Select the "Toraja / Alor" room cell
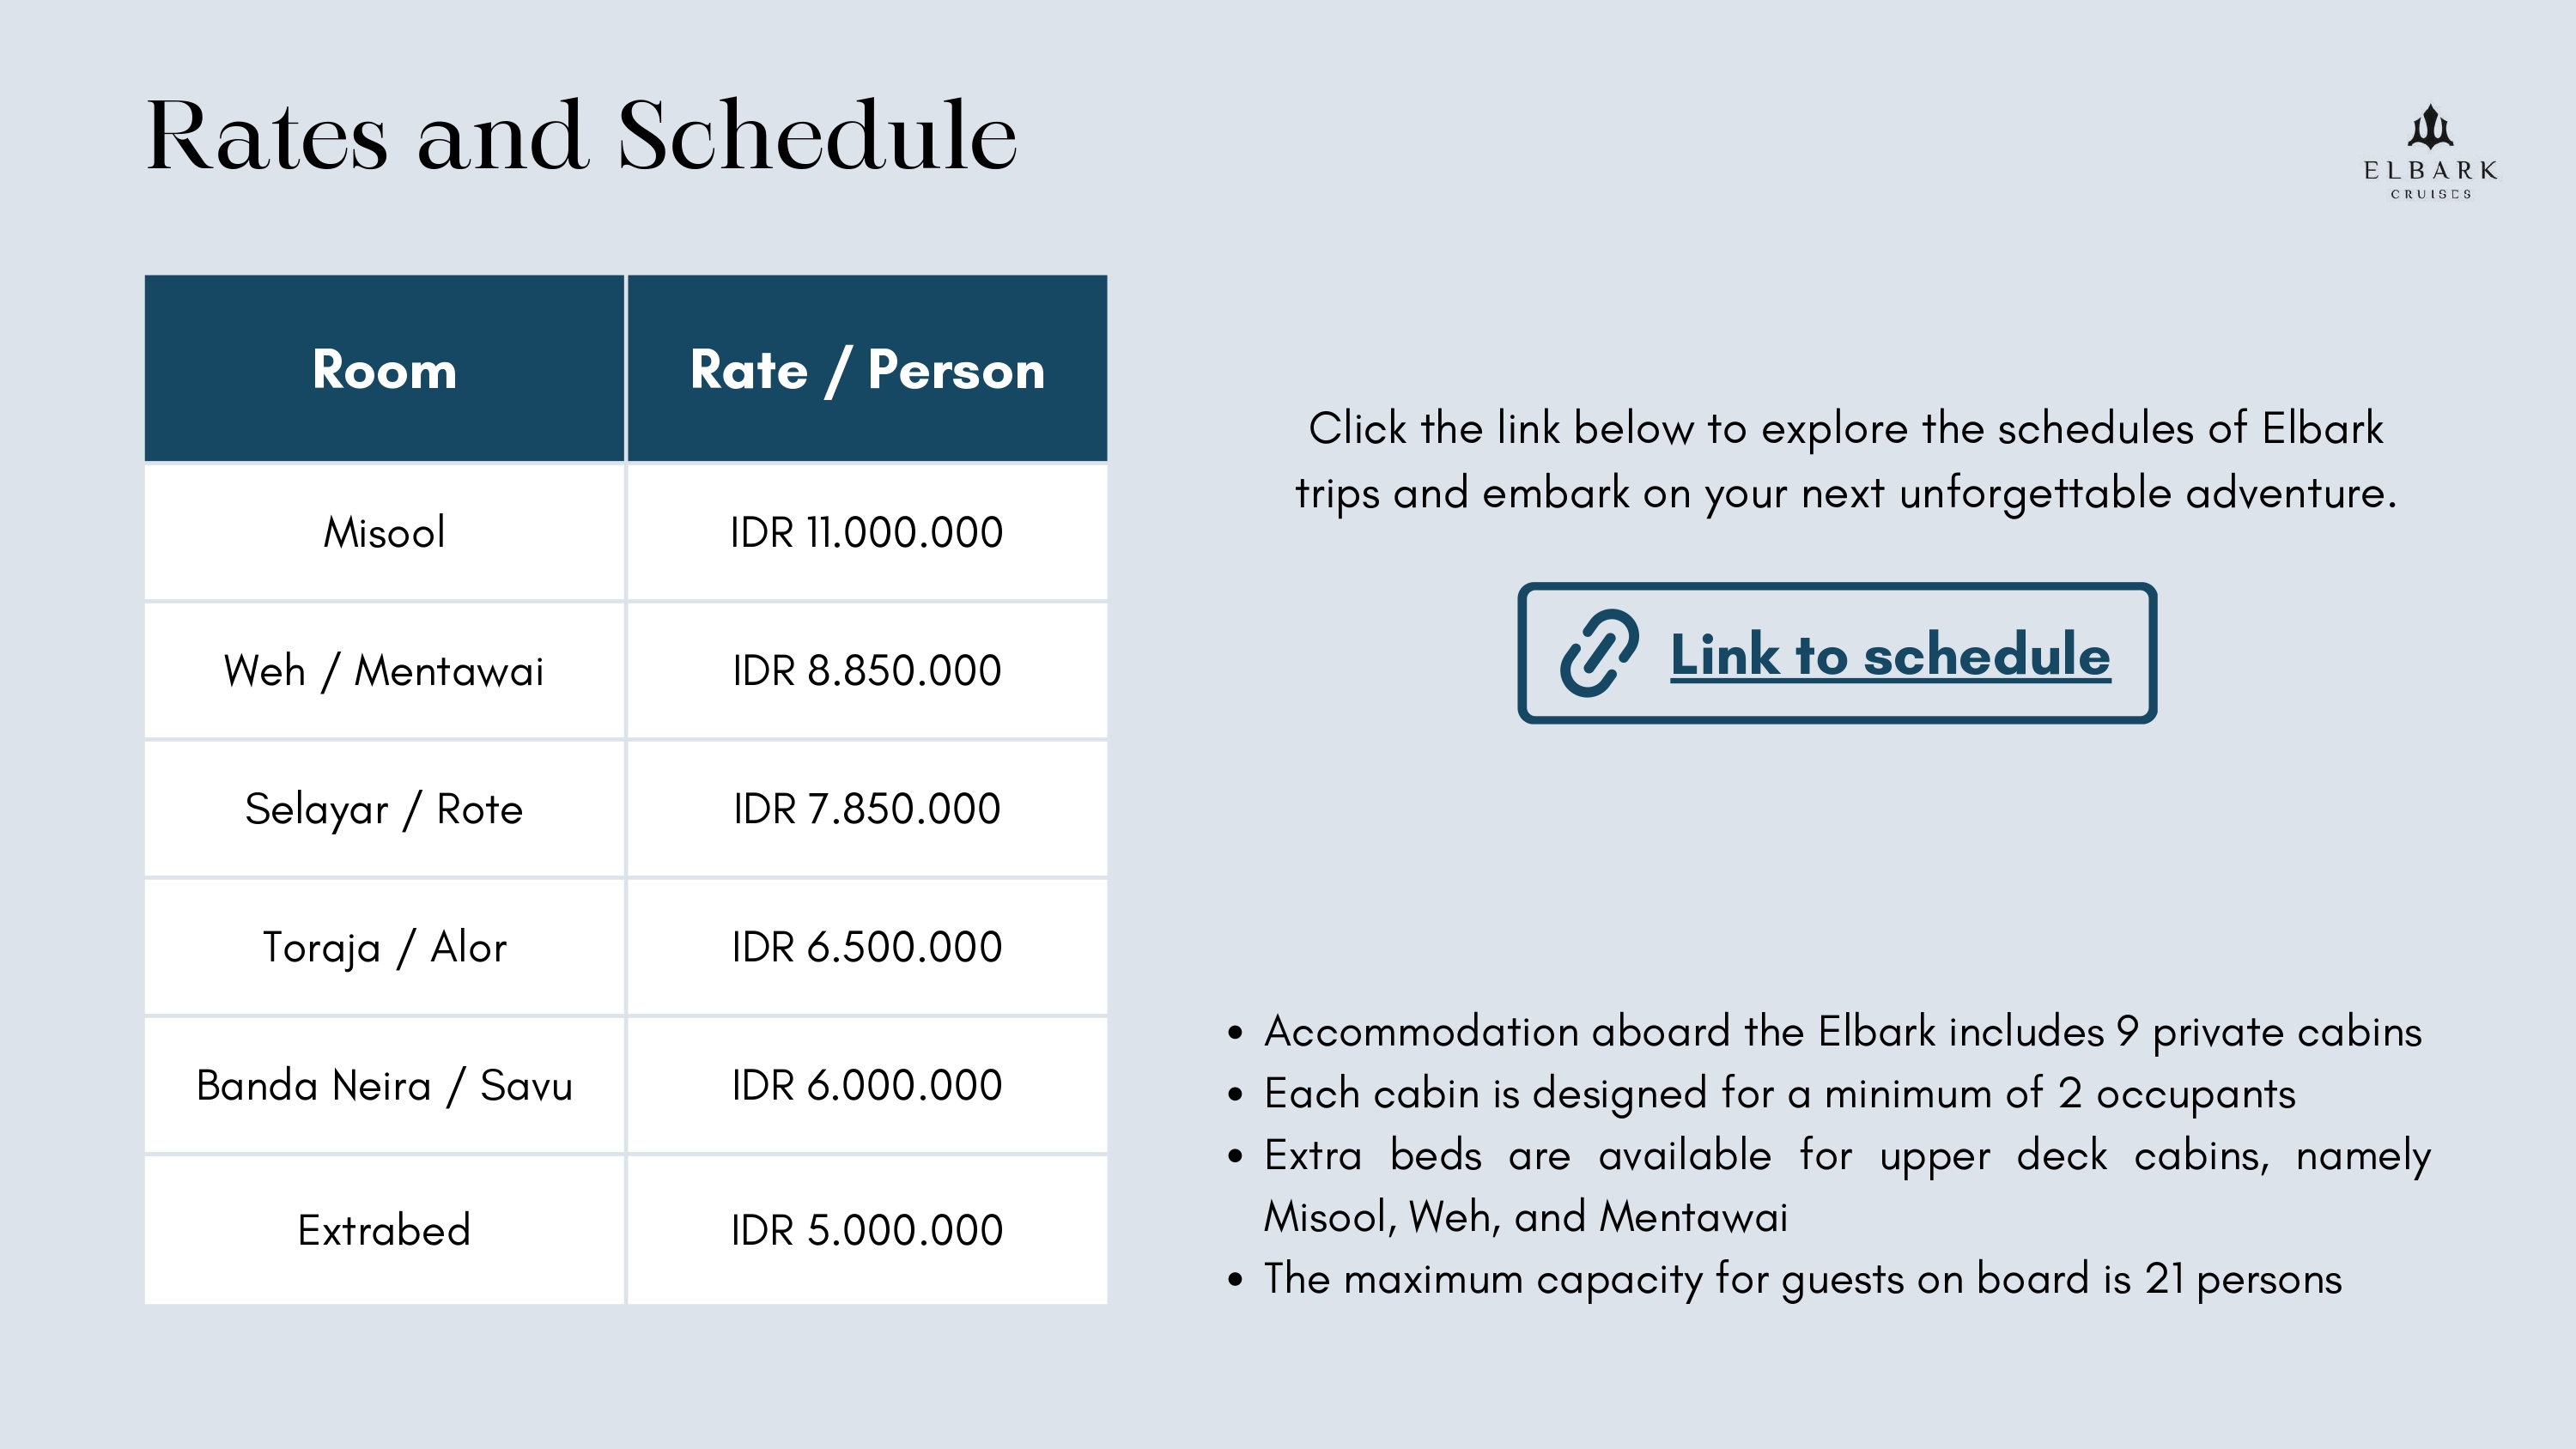2576x1449 pixels. pyautogui.click(x=384, y=947)
